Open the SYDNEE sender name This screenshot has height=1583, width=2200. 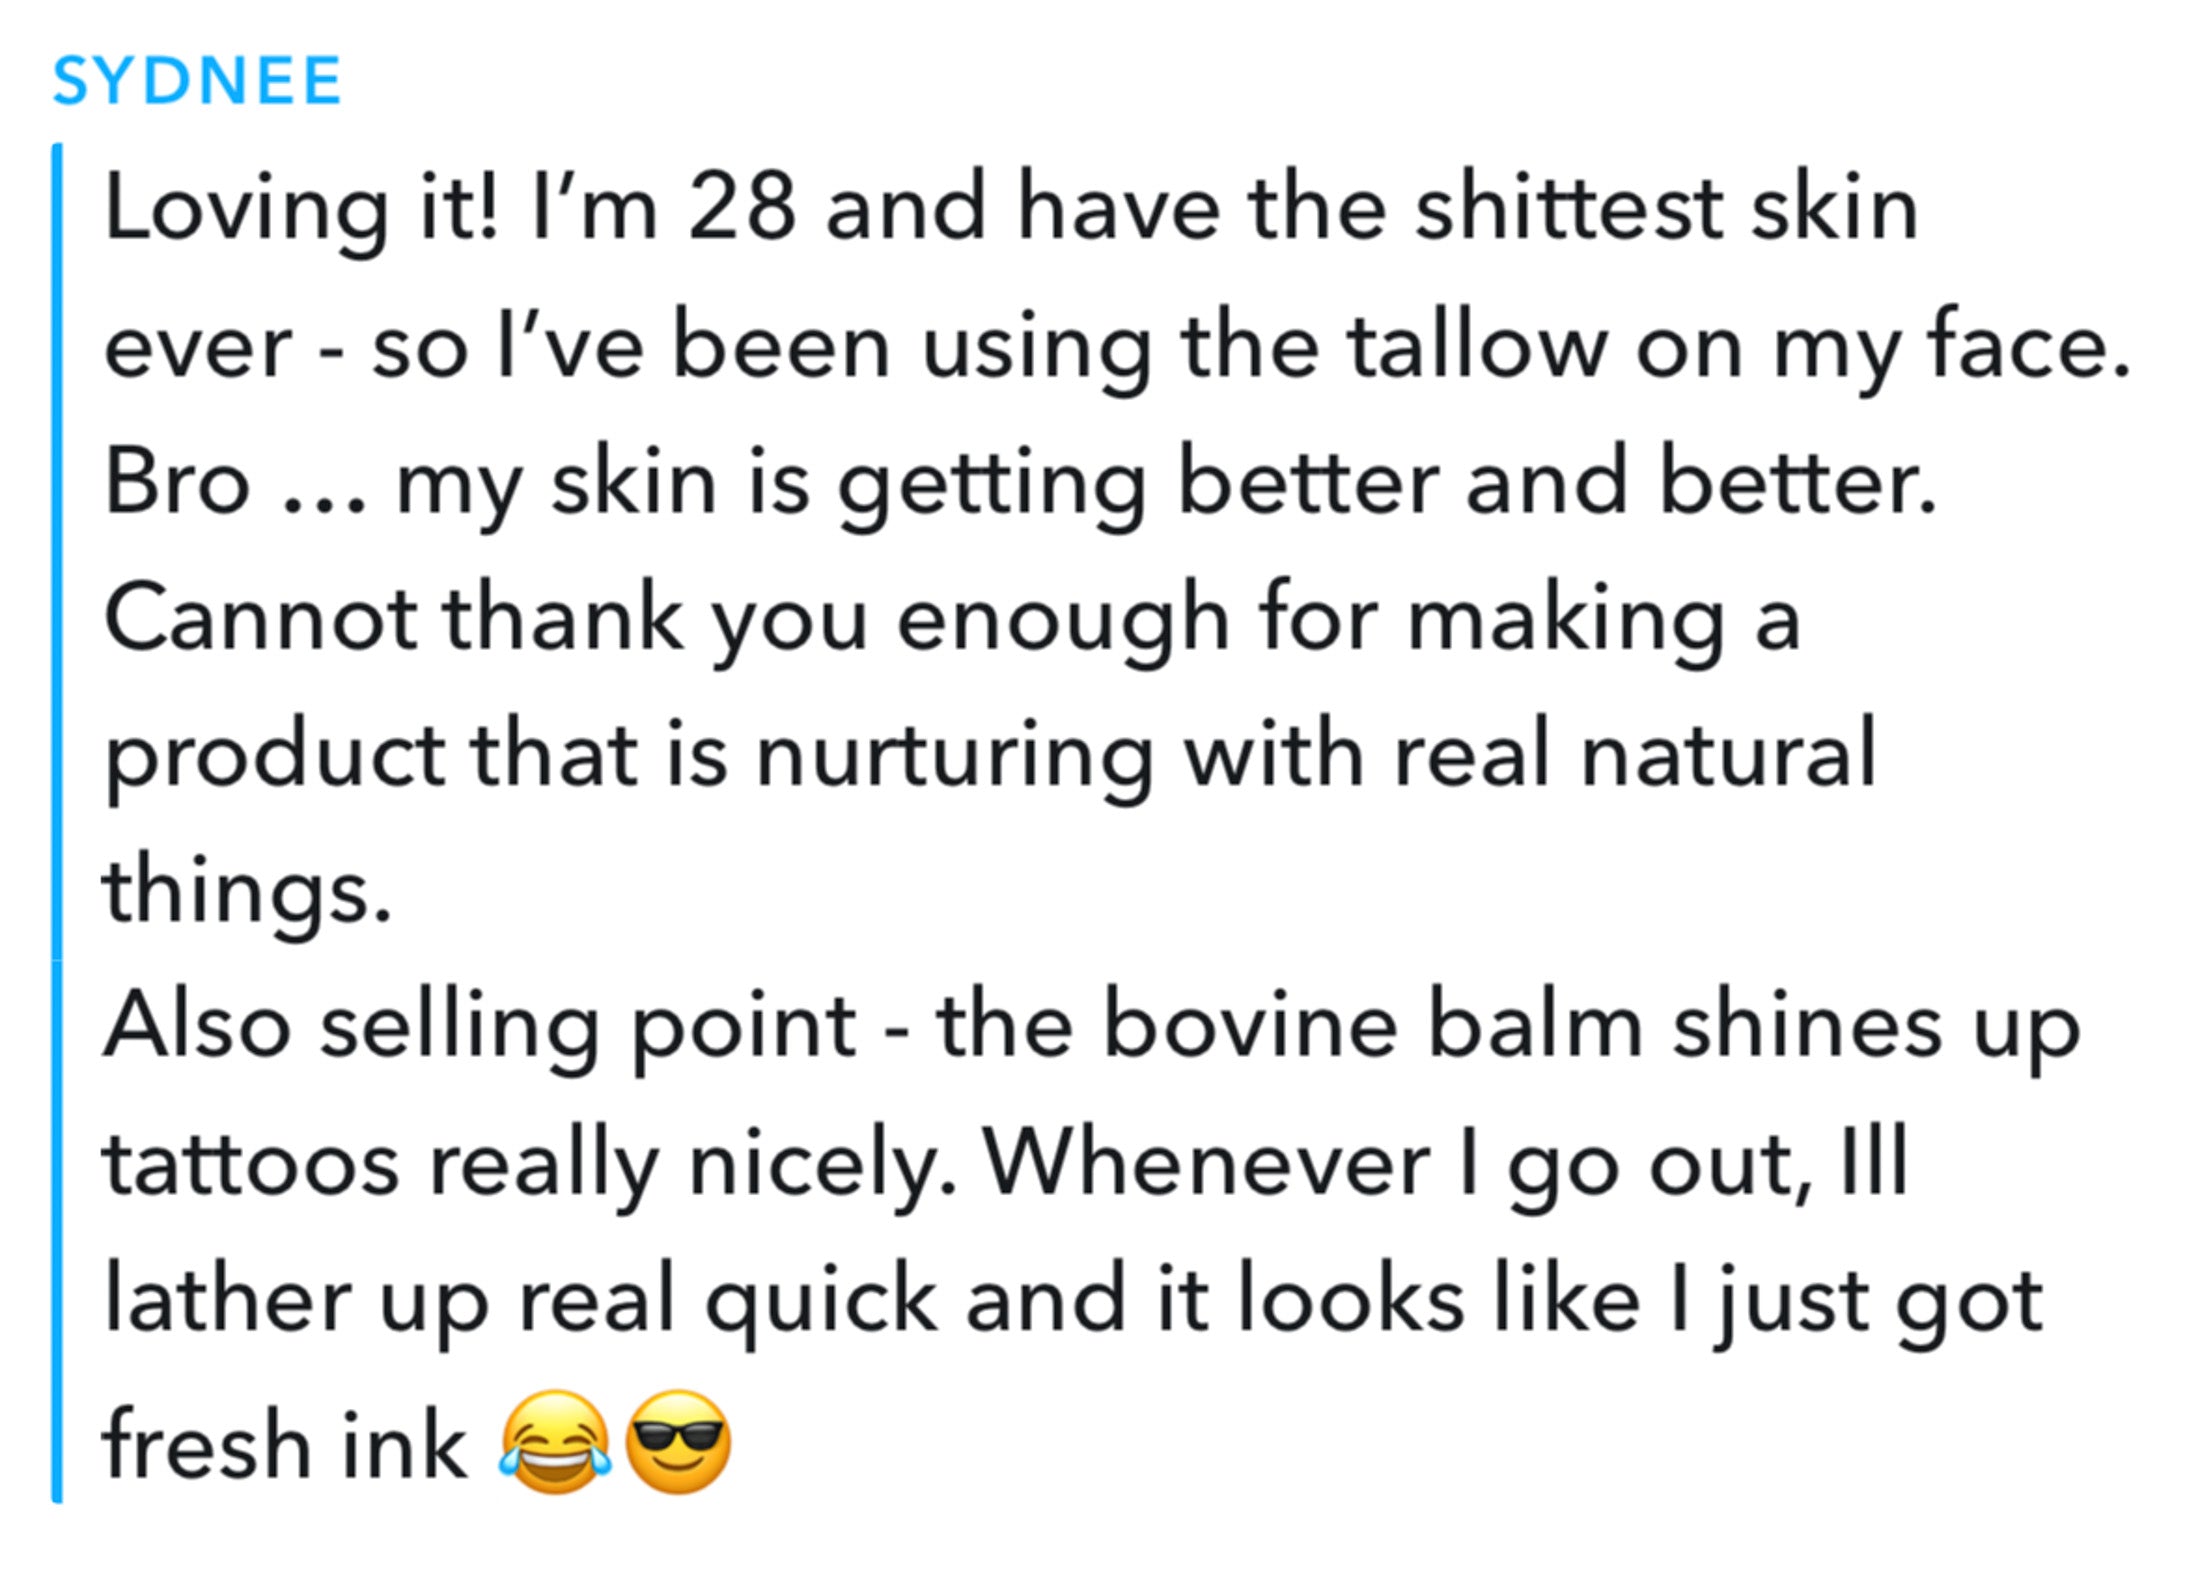[197, 81]
